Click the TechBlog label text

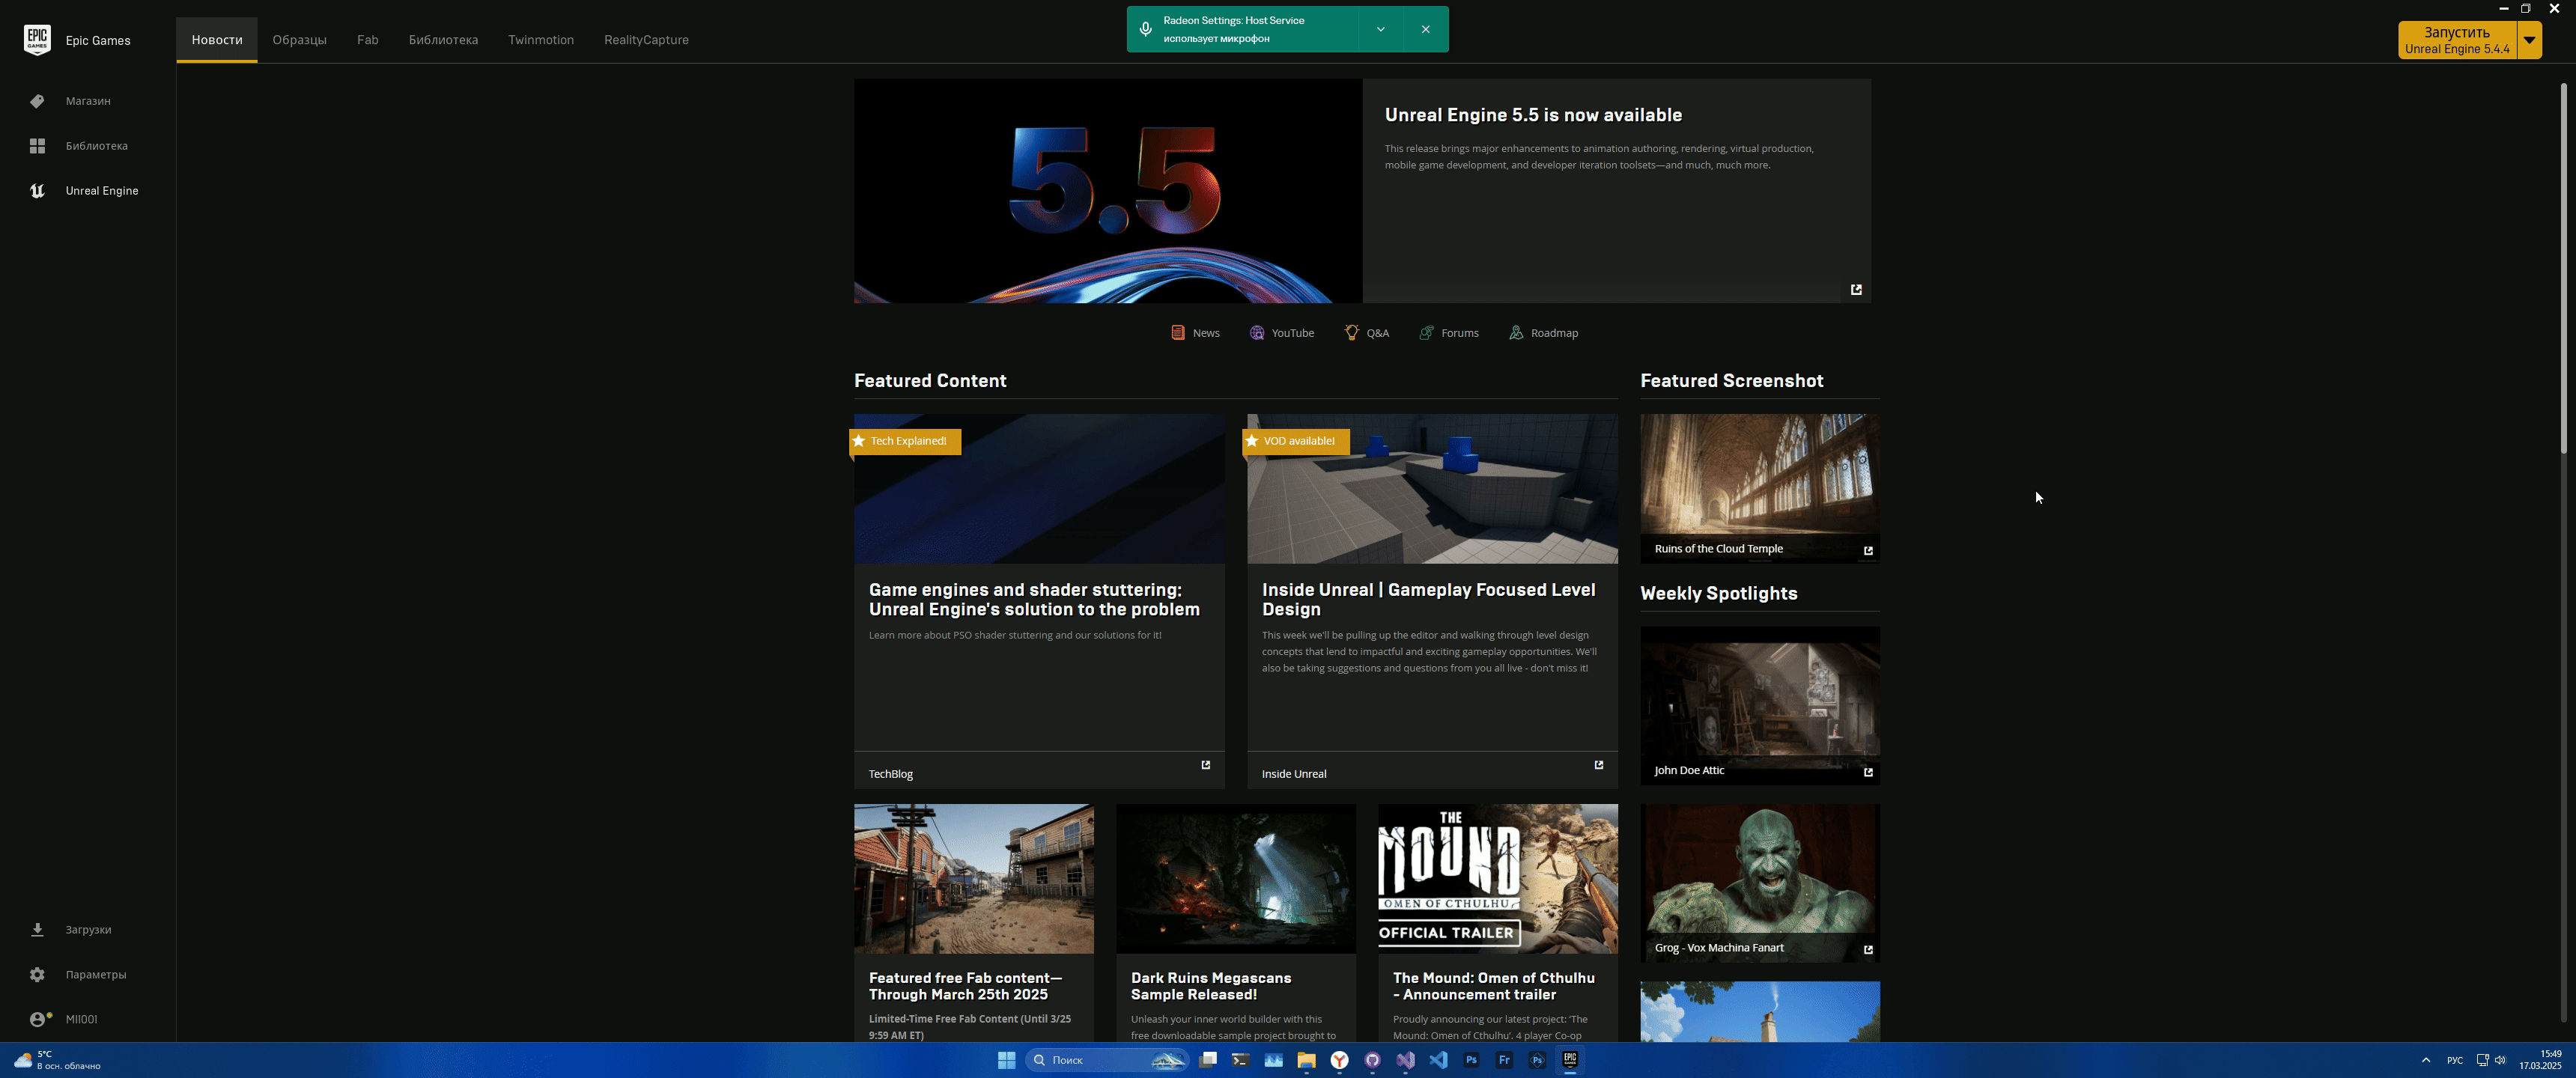(x=890, y=774)
